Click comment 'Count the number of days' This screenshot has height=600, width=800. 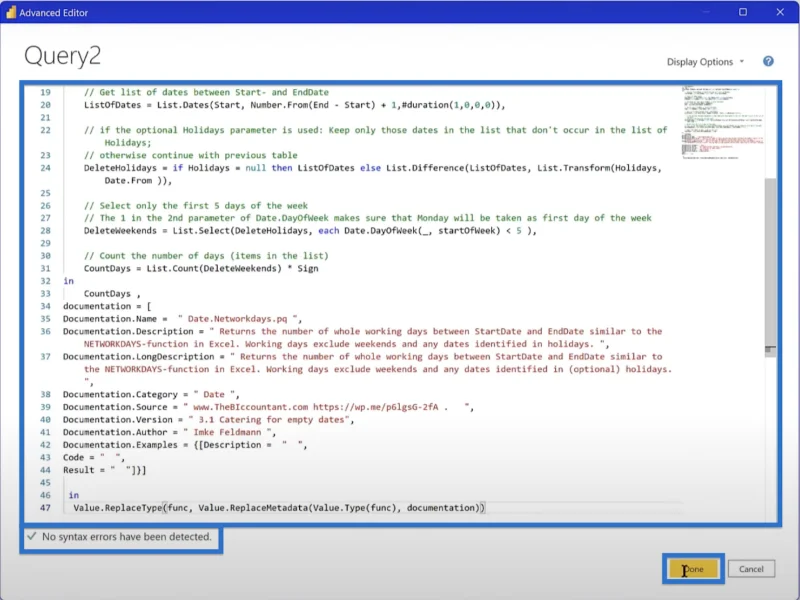pos(206,256)
